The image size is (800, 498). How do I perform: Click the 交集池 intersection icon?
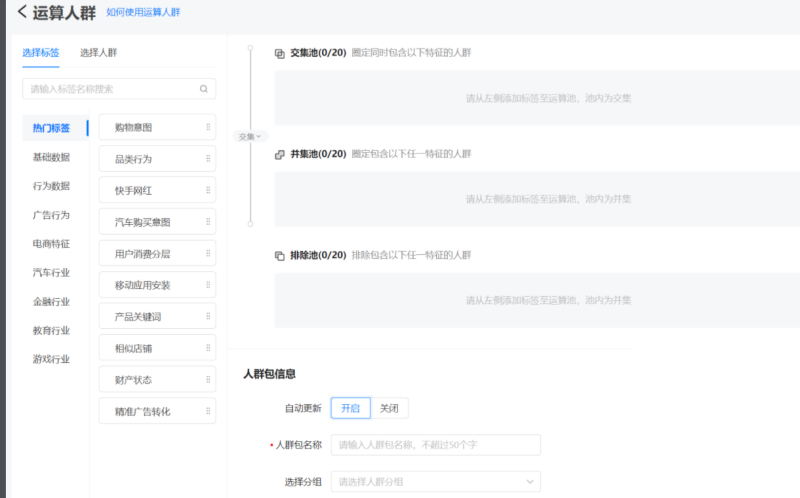[280, 54]
